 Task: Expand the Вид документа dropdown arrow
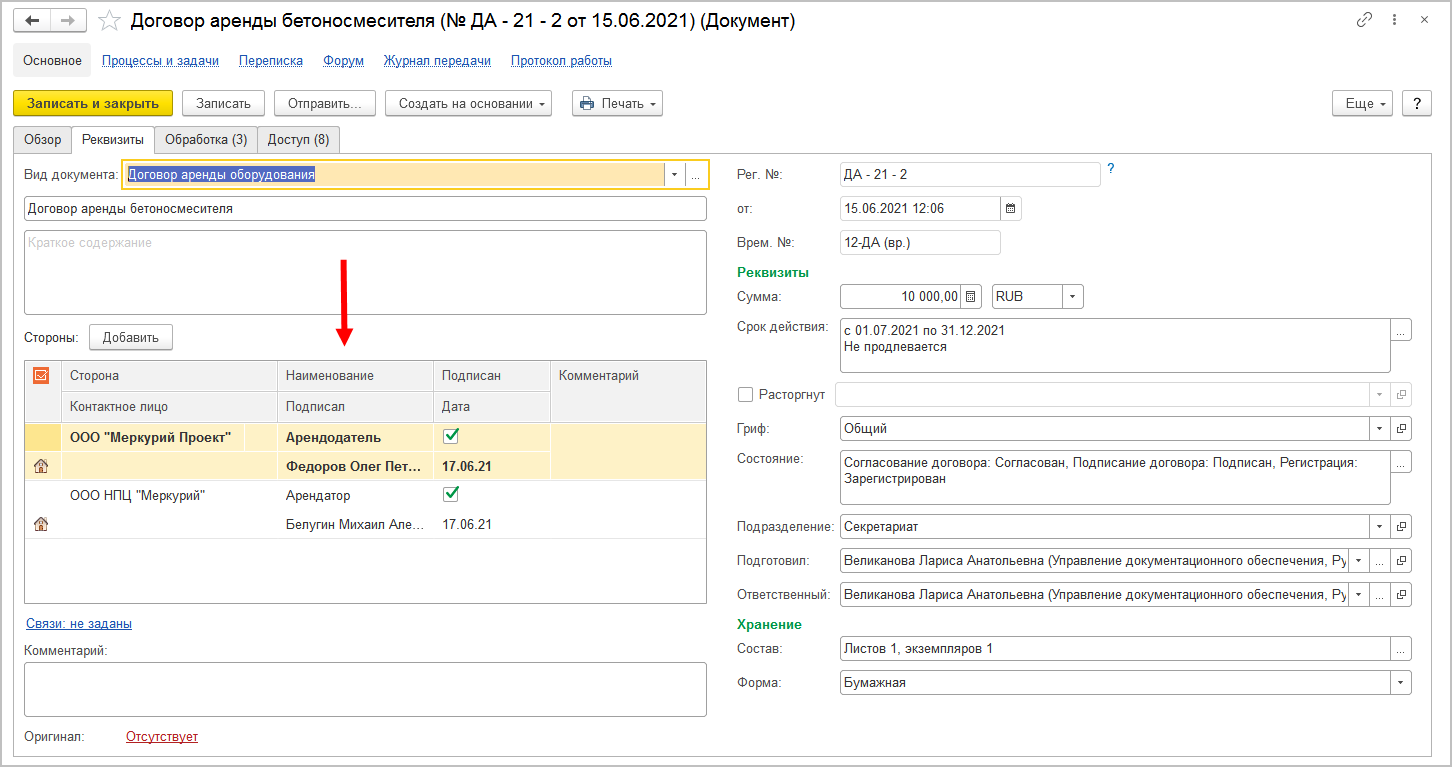674,175
